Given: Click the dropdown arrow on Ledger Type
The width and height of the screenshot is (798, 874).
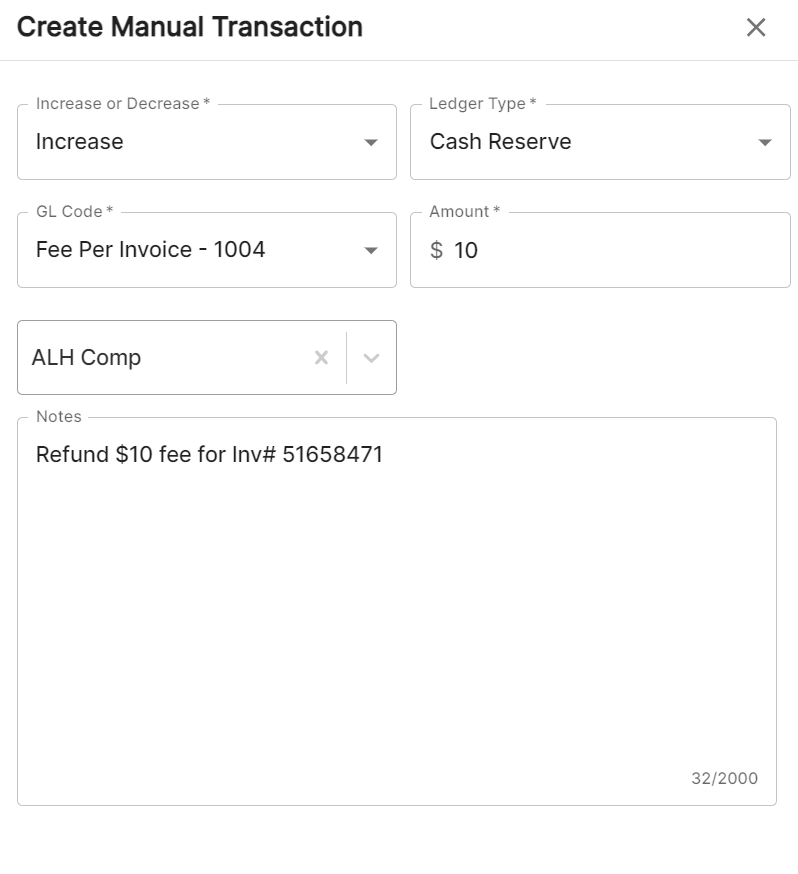Looking at the screenshot, I should point(765,141).
